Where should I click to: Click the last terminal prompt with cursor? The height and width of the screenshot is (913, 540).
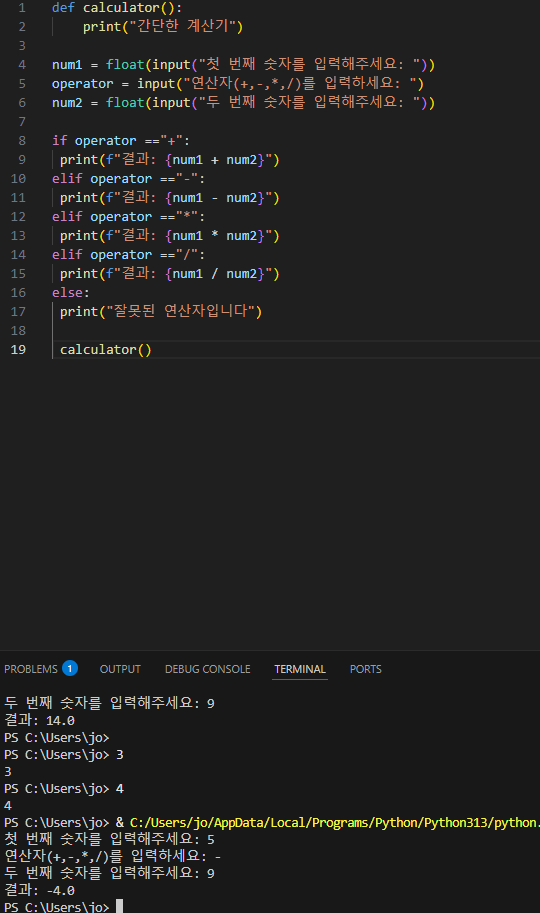pos(63,906)
